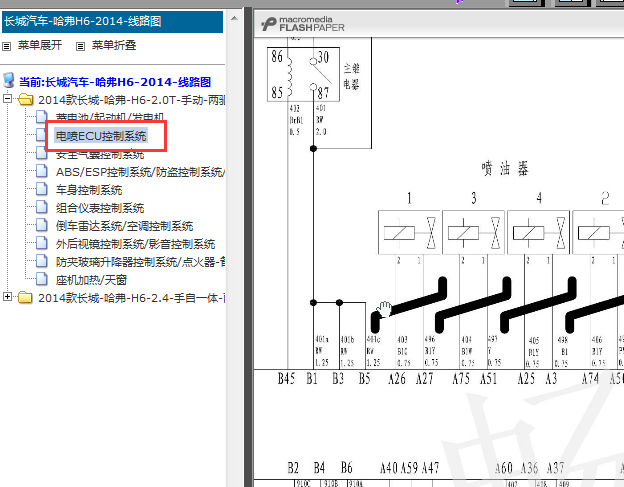The image size is (624, 487).
Task: Click the folder icon of the 2.4 entry
Action: click(26, 298)
